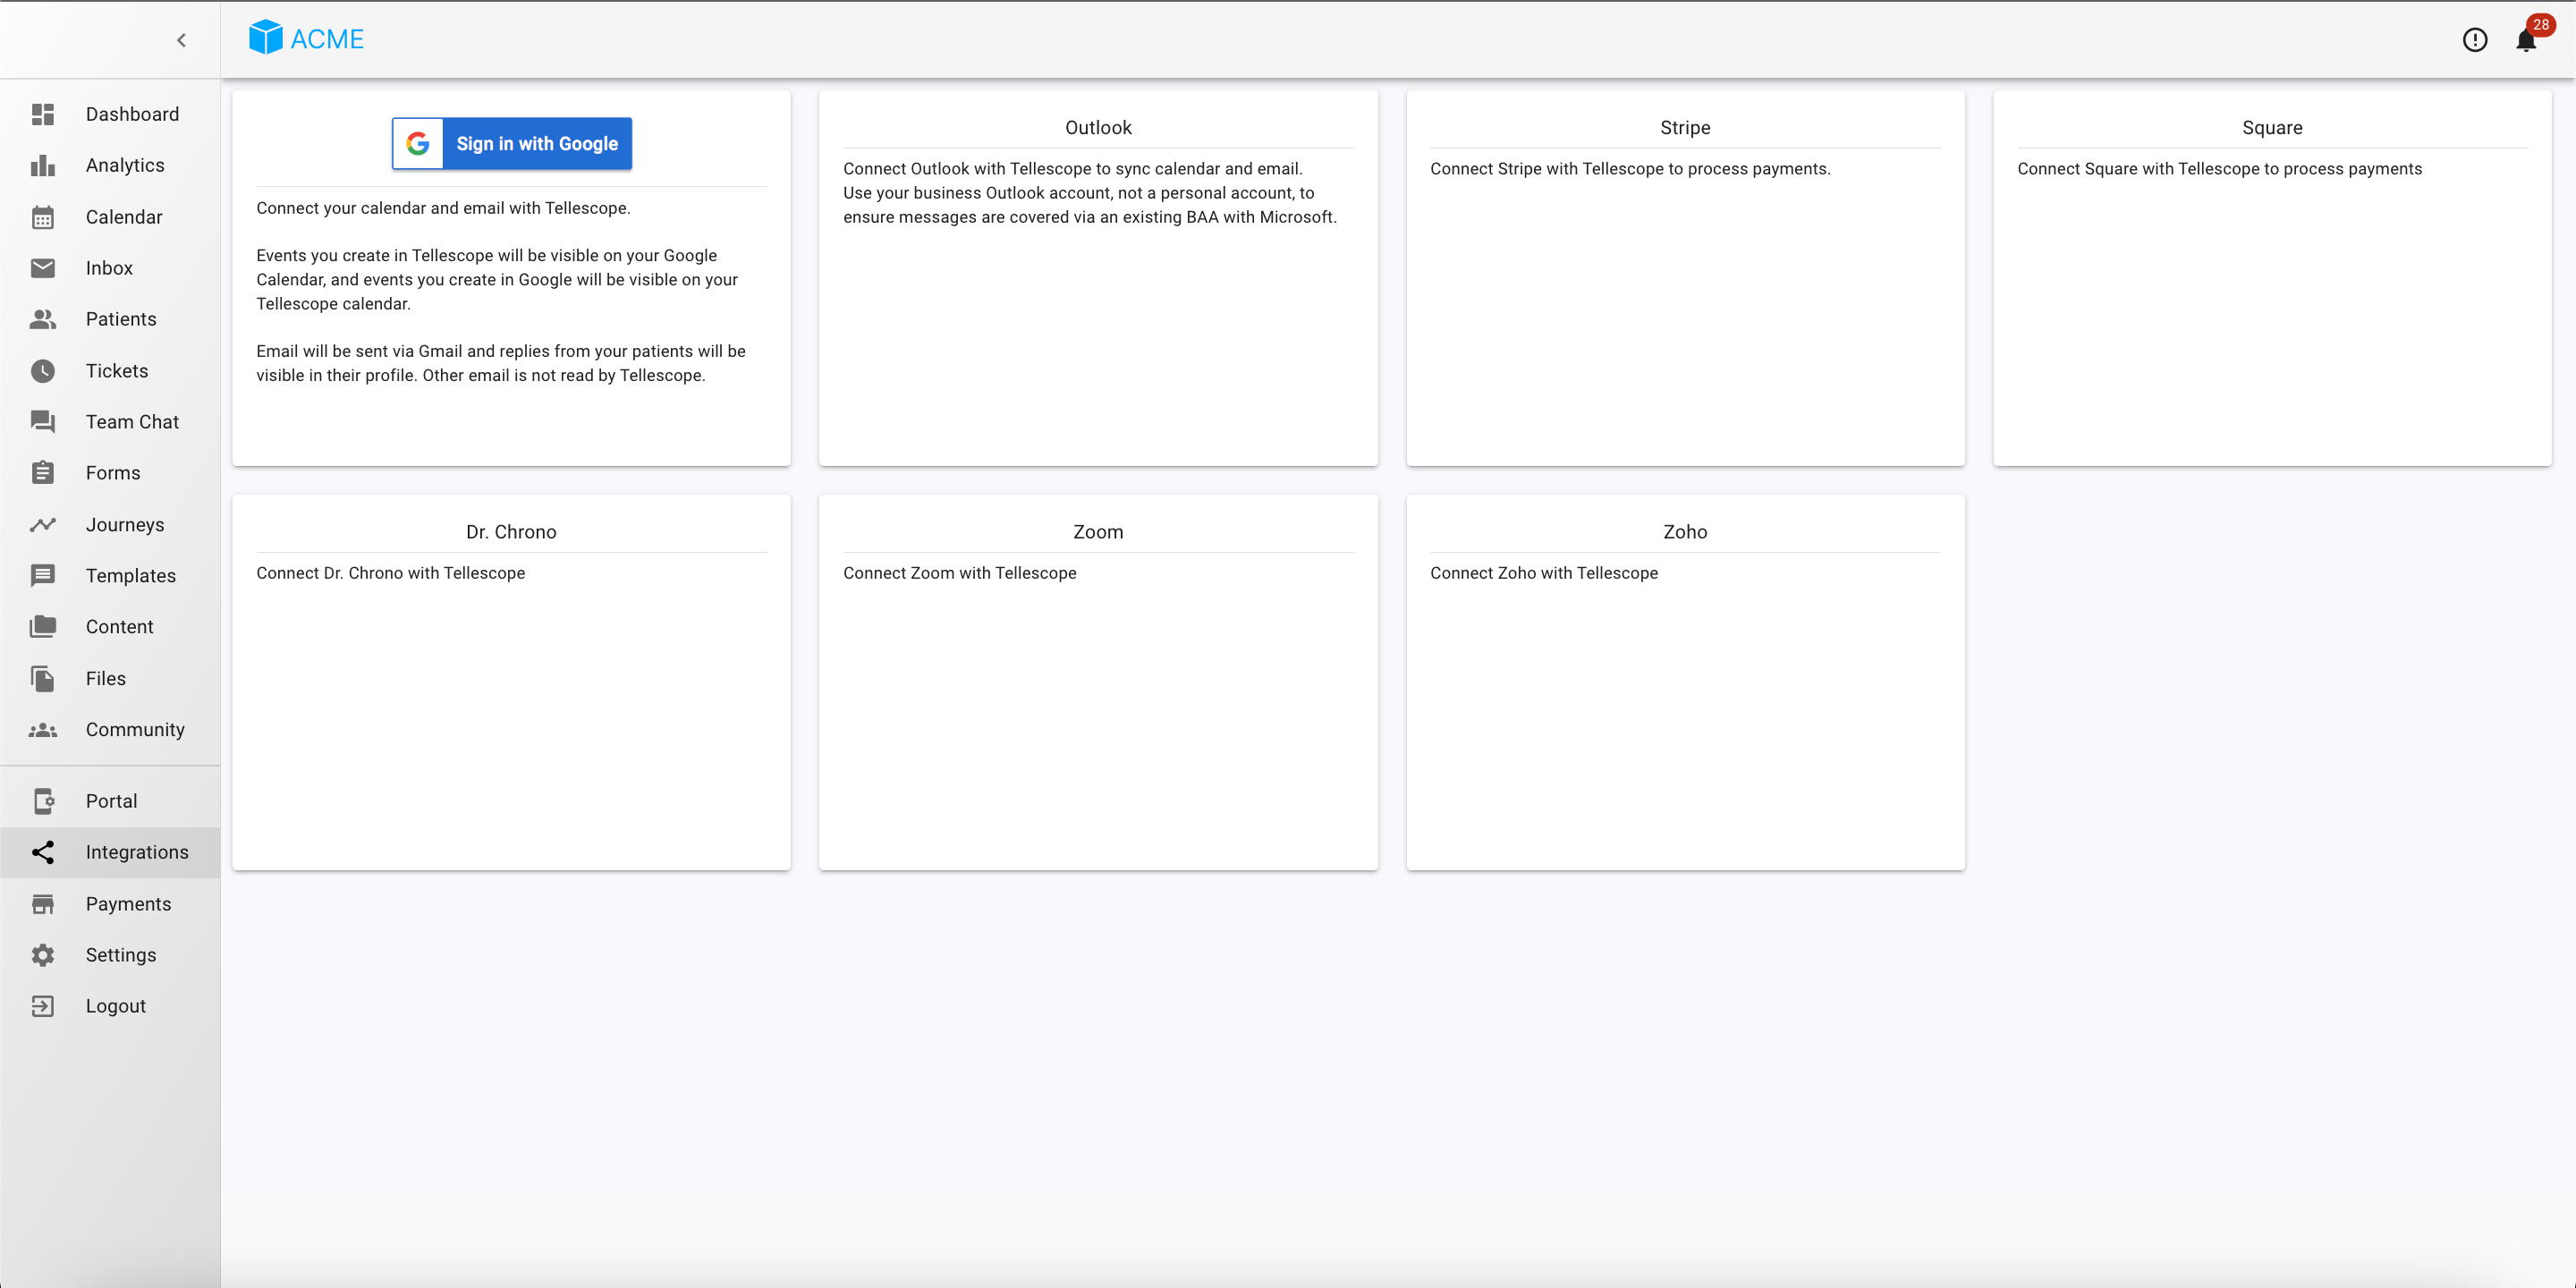Click the Team Chat bubbles icon

[x=43, y=422]
